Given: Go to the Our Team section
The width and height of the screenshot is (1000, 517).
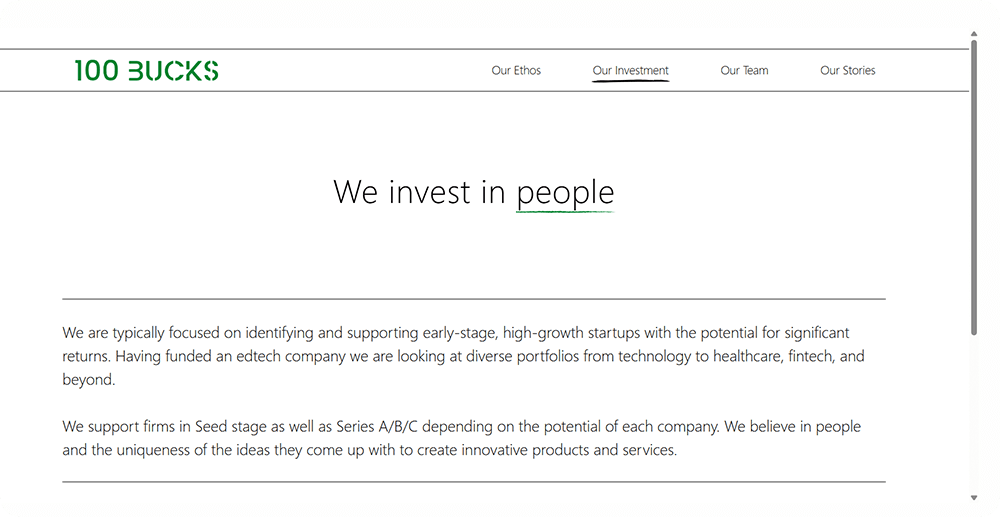Looking at the screenshot, I should coord(744,71).
